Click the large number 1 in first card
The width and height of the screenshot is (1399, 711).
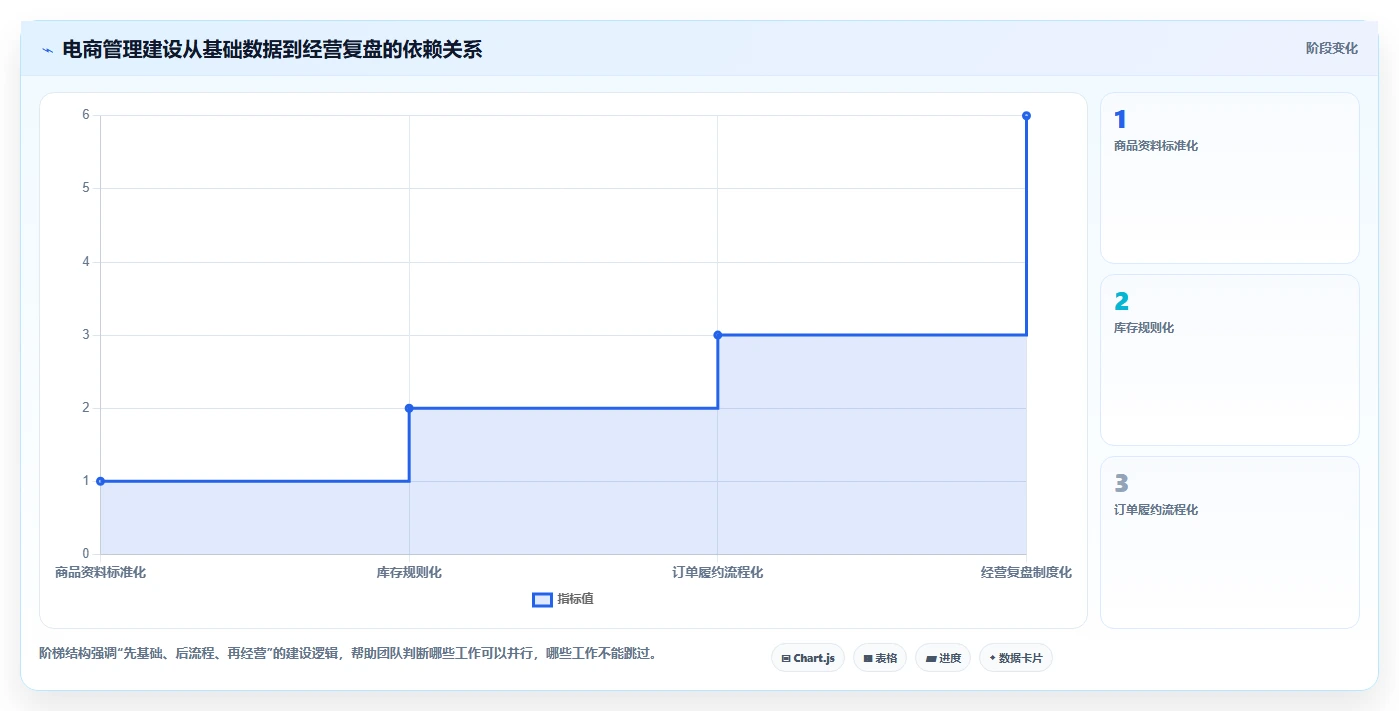click(1120, 120)
